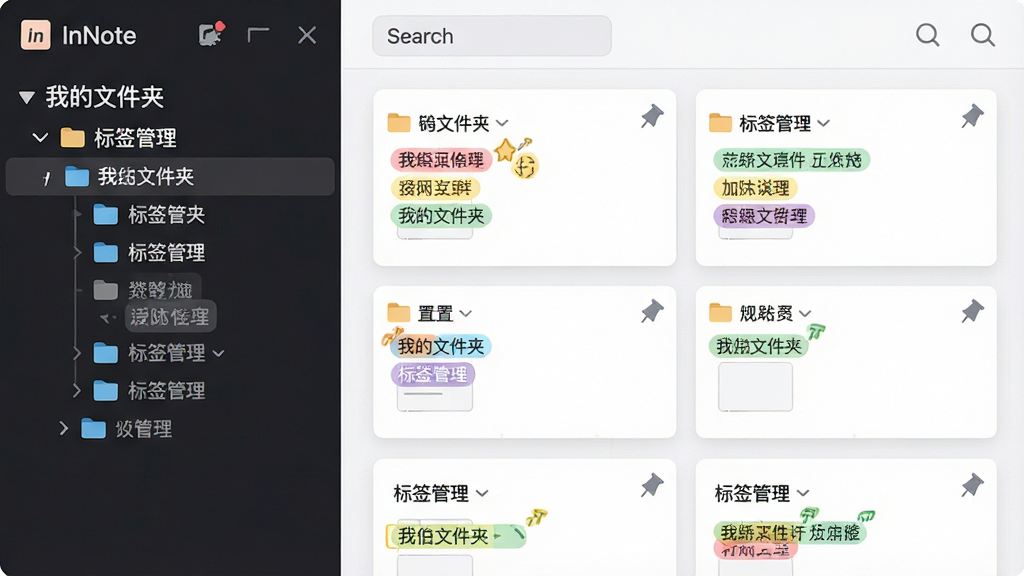Open the 鸫文件夹 card title dropdown

(502, 123)
